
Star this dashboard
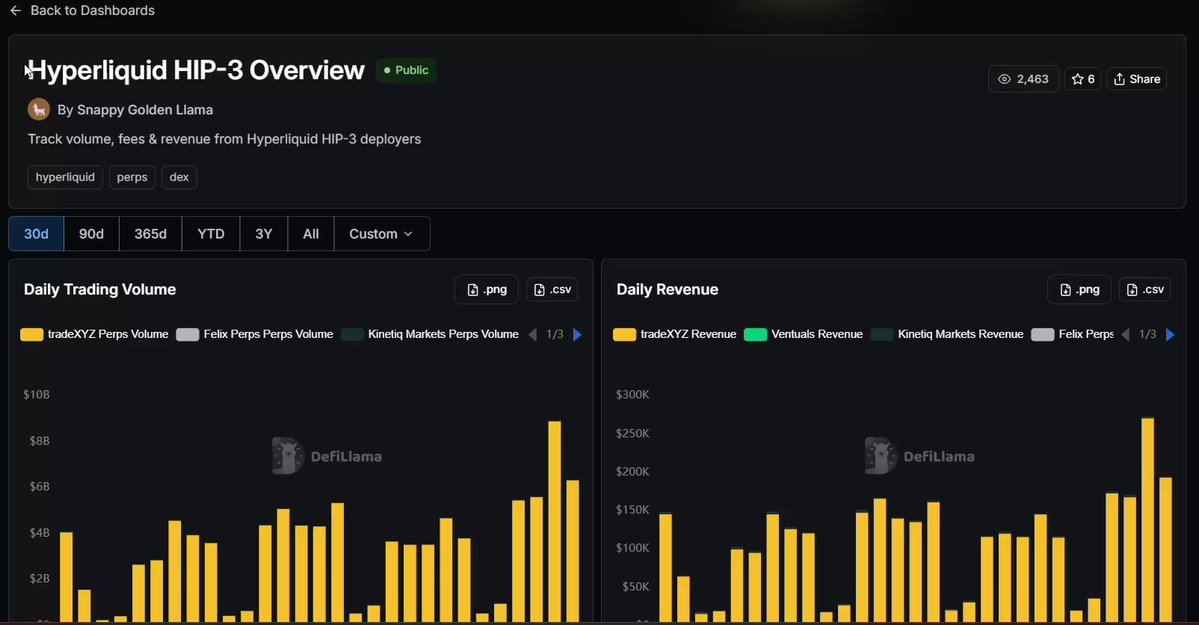tap(1083, 79)
